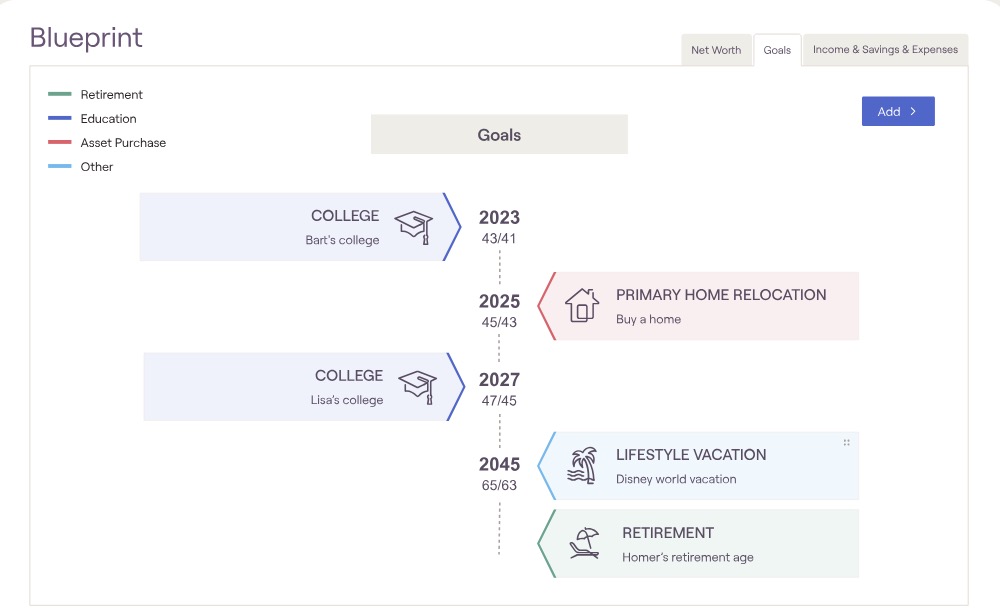Screen dimensions: 1000x608
Task: Click the Goals heading banner
Action: pos(499,135)
